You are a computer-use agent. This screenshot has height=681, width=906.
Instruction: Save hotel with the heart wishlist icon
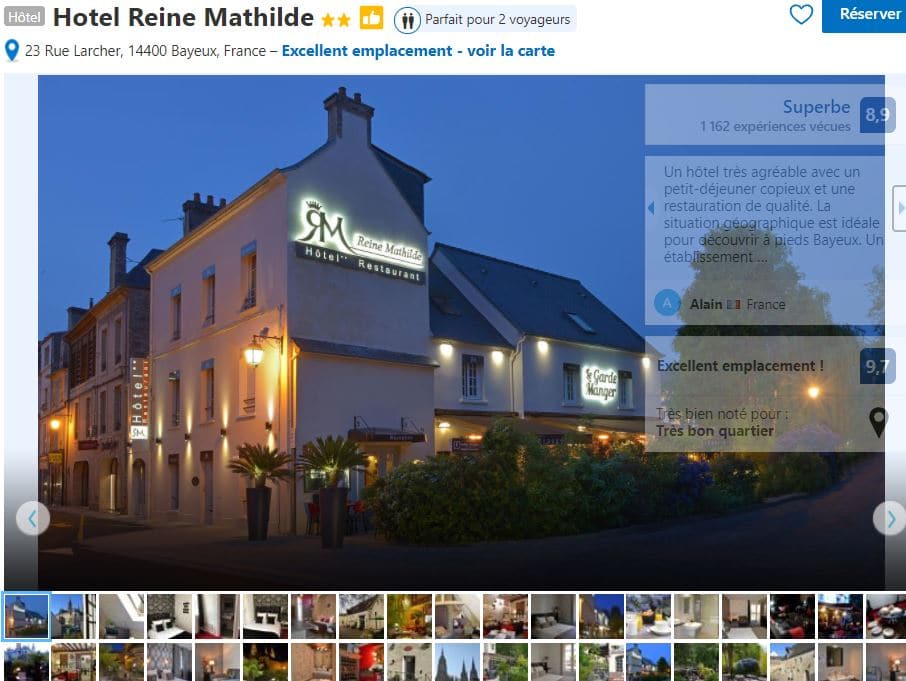tap(801, 14)
